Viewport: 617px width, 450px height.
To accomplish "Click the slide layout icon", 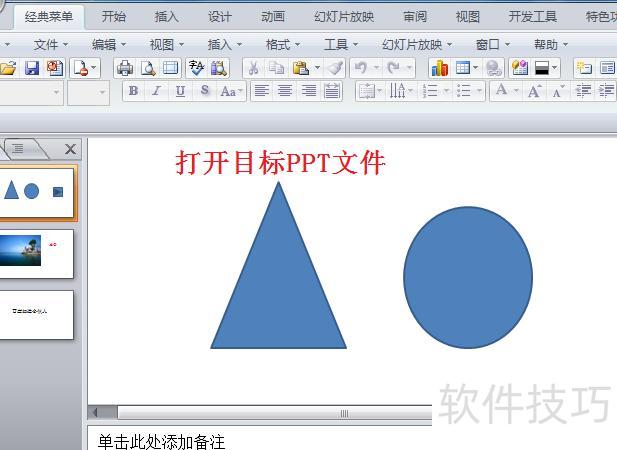I will tap(607, 68).
